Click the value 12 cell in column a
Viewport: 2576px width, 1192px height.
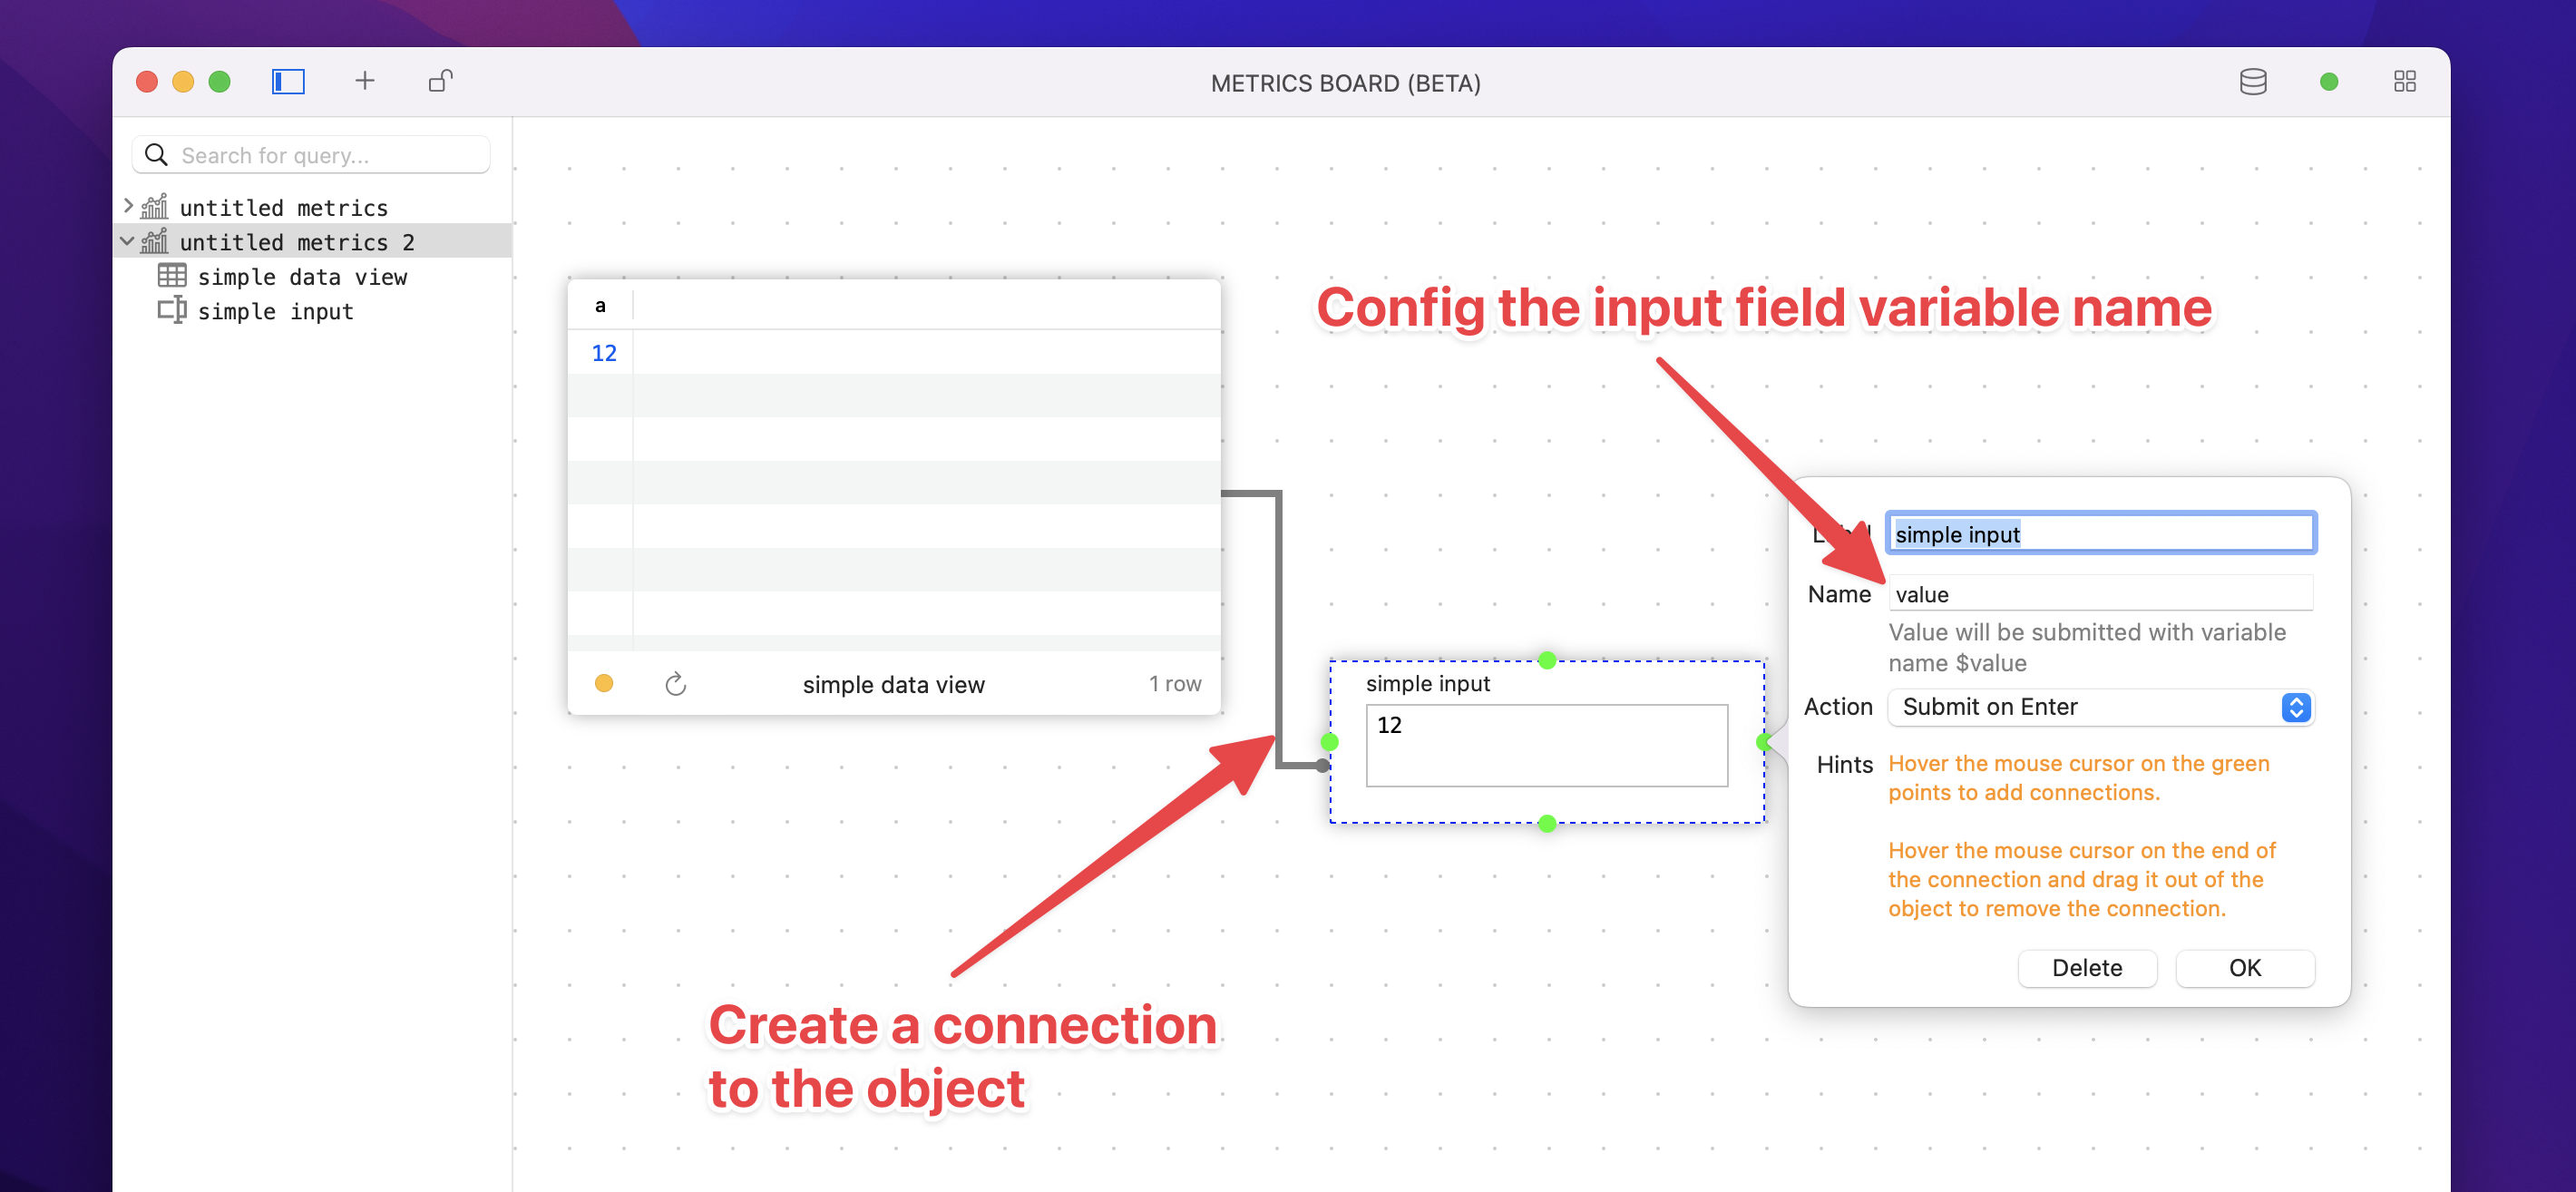pos(604,353)
